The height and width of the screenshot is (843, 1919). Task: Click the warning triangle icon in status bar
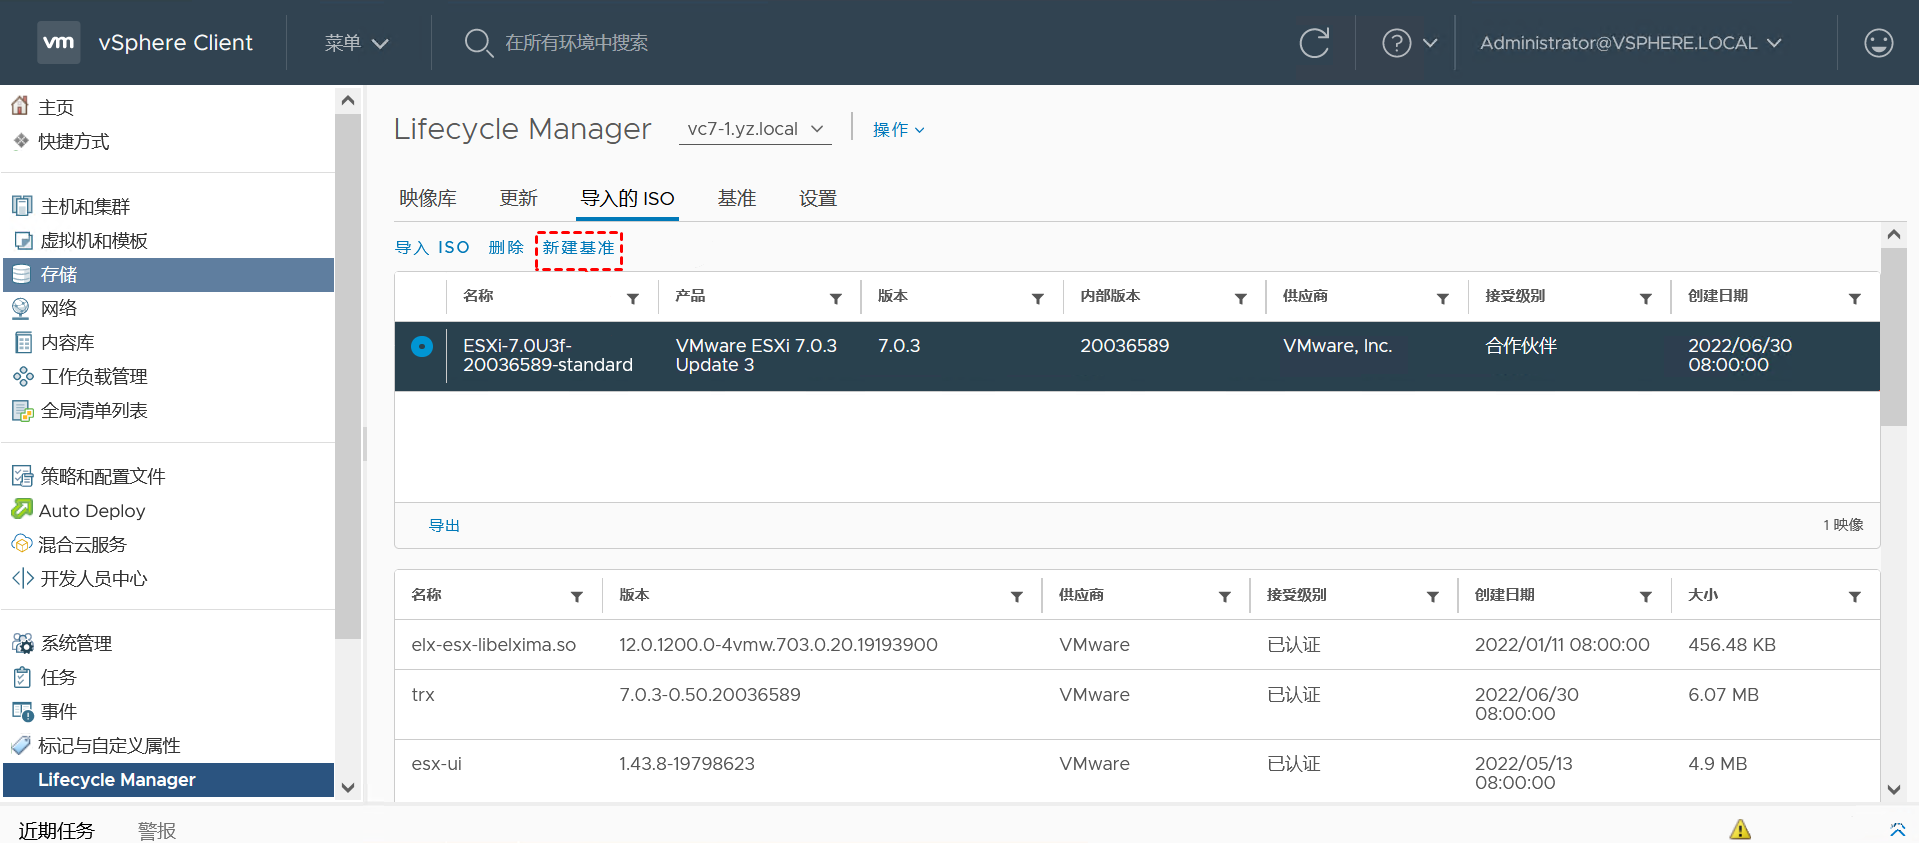pos(1740,829)
